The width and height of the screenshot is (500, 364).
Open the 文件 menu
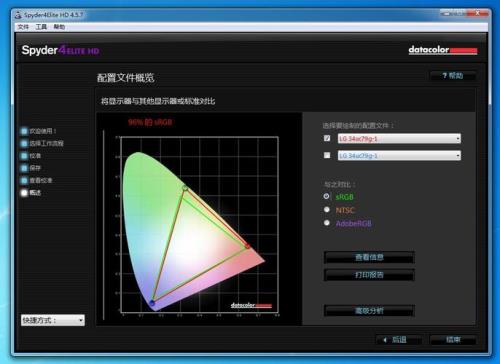point(23,27)
